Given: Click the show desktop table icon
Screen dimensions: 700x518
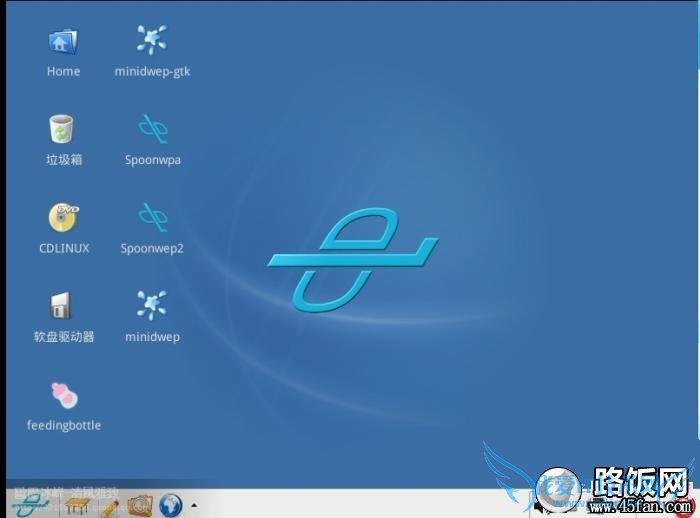Looking at the screenshot, I should pyautogui.click(x=77, y=506).
